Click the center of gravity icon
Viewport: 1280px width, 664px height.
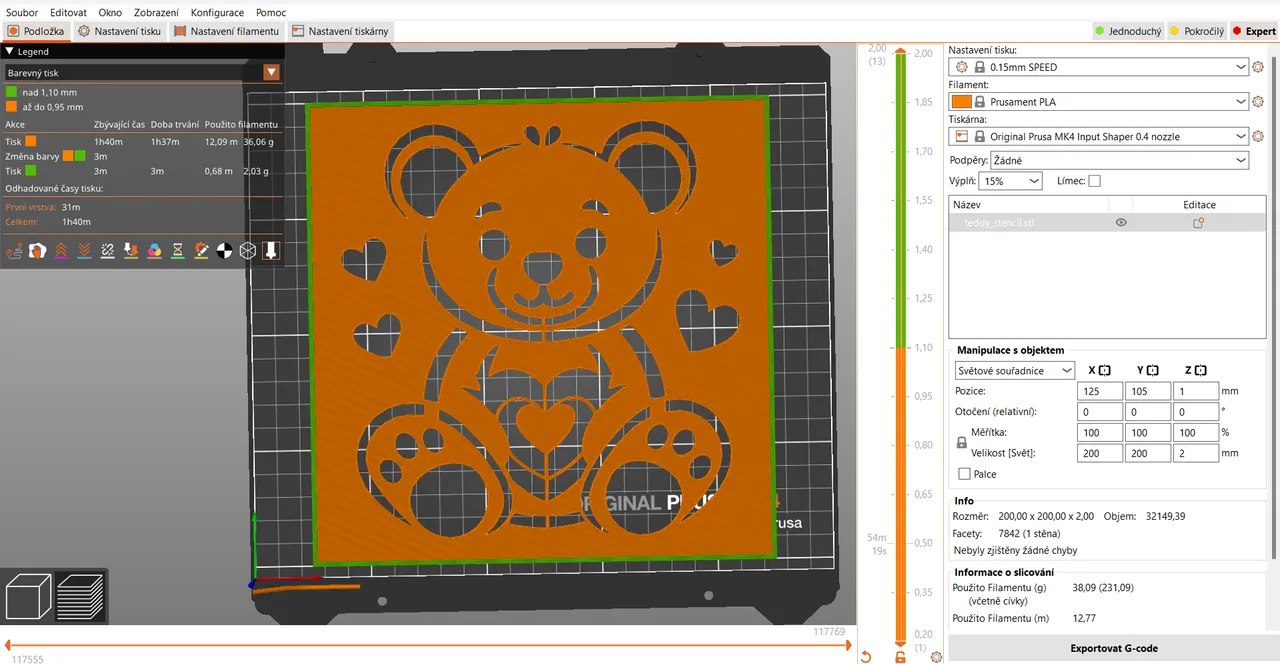click(x=224, y=250)
